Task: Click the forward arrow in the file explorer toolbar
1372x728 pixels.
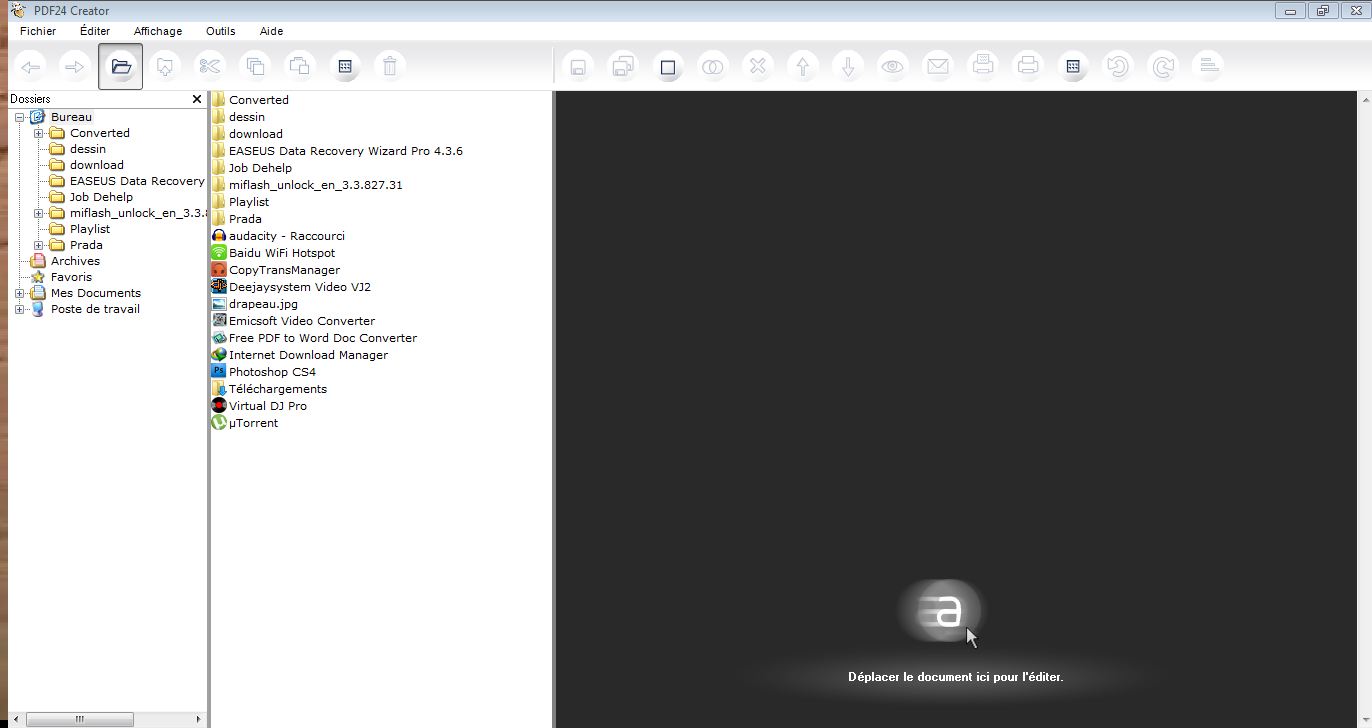Action: point(75,67)
